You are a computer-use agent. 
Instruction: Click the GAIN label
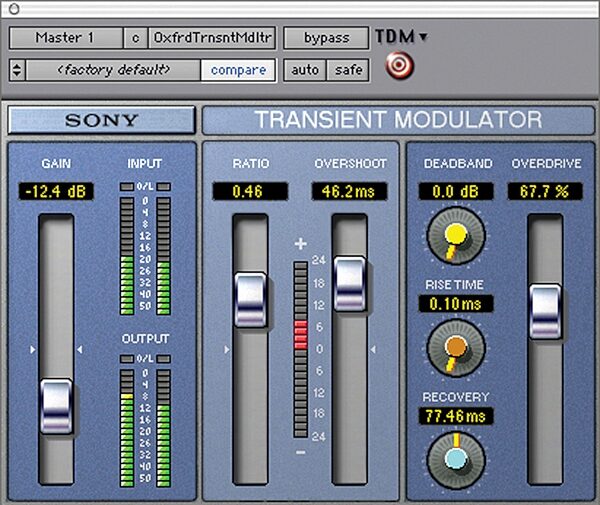pos(56,164)
